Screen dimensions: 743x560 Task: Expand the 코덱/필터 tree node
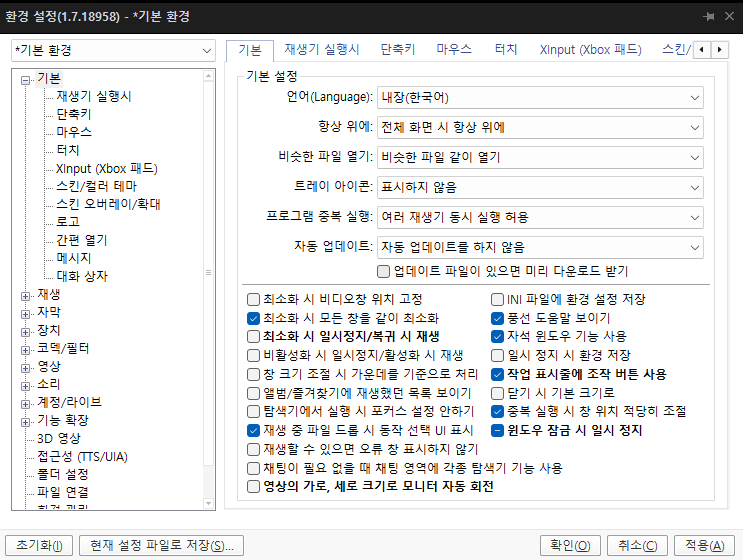tap(25, 350)
